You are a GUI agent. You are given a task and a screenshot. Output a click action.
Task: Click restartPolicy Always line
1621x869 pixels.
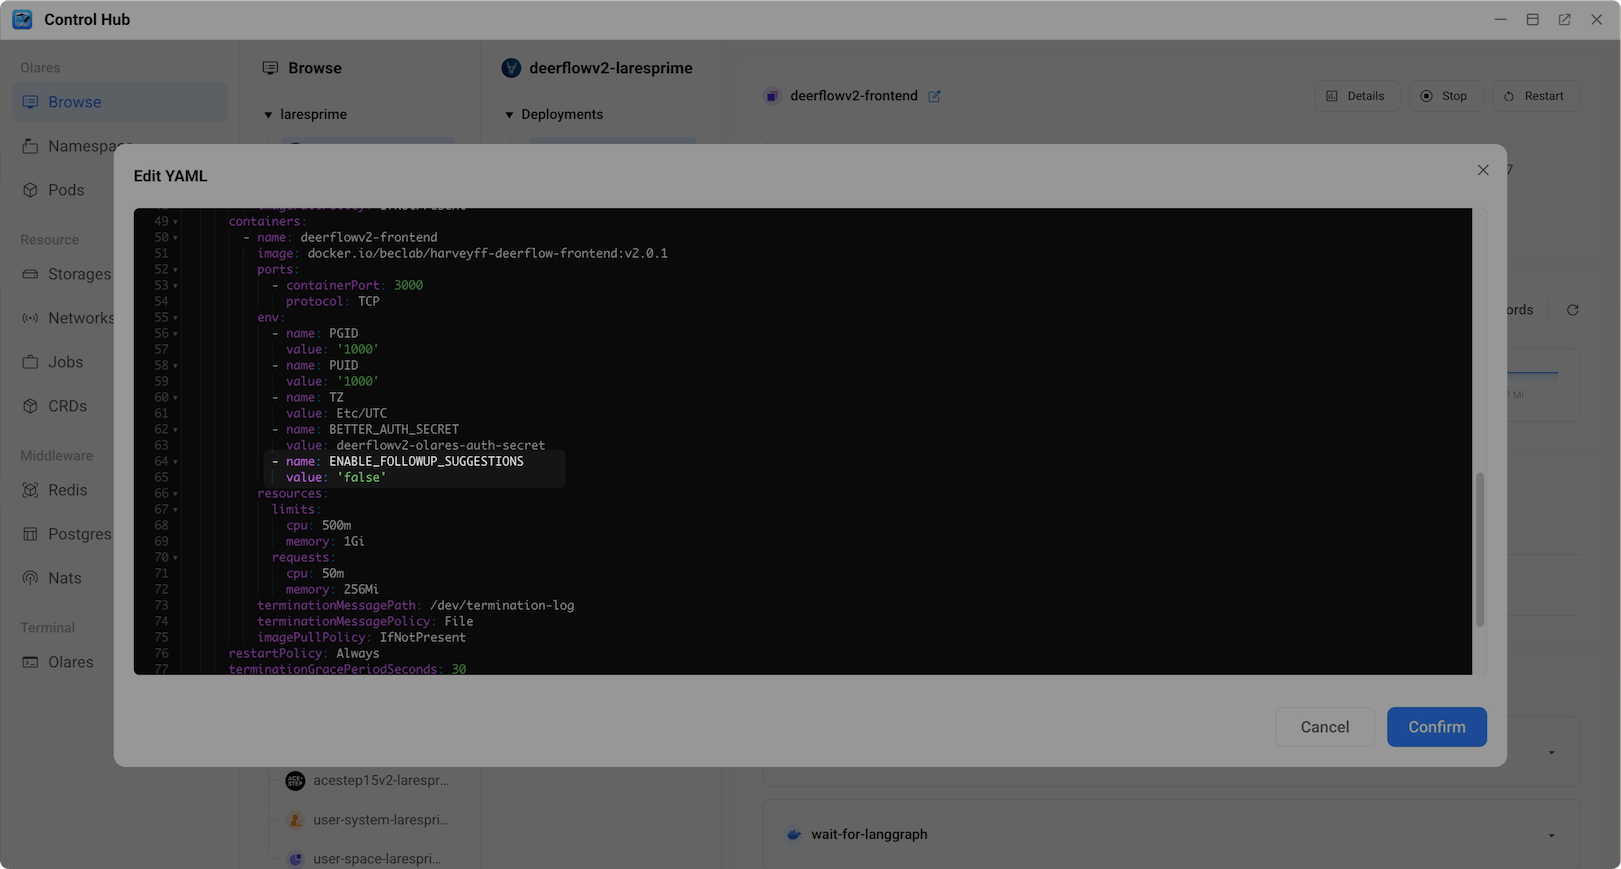(303, 653)
